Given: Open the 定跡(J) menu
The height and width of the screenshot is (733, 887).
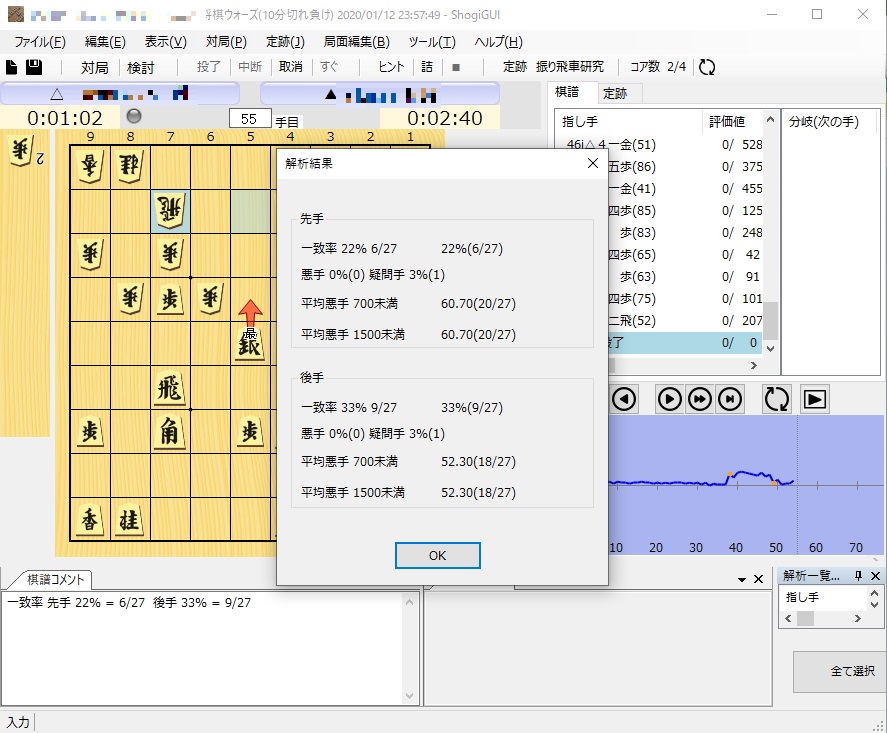Looking at the screenshot, I should tap(285, 42).
